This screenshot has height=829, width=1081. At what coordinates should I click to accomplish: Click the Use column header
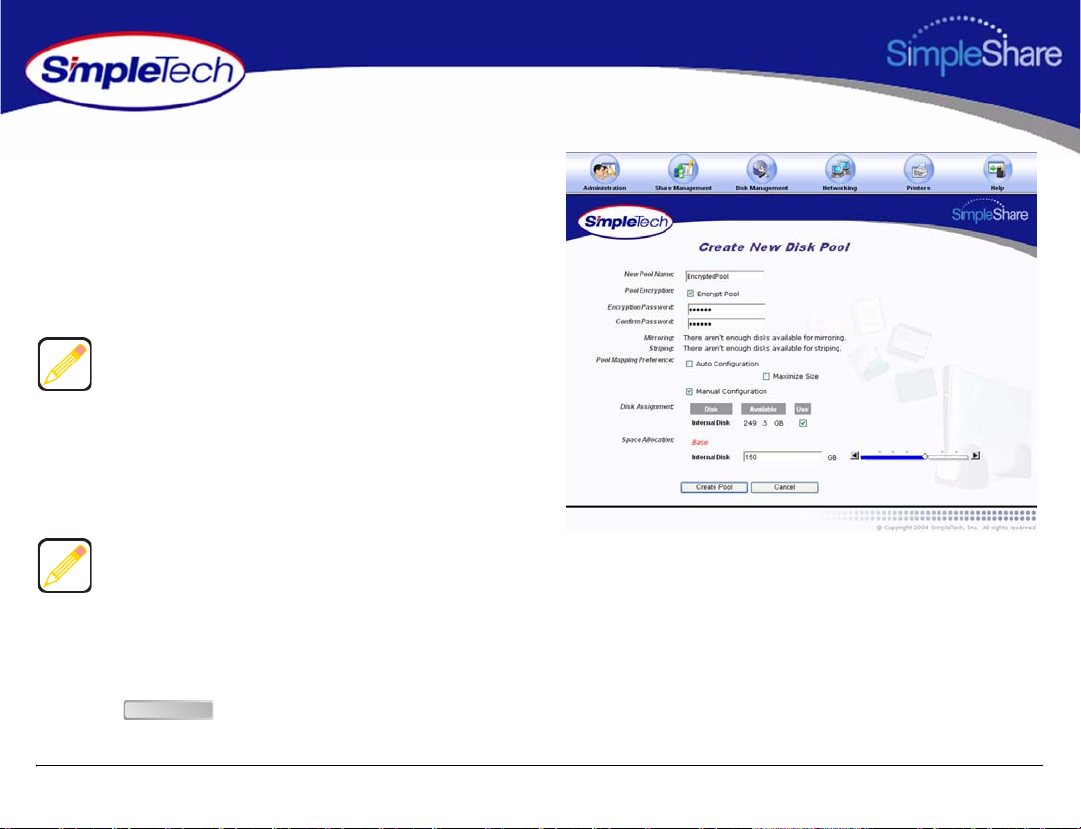(x=802, y=409)
